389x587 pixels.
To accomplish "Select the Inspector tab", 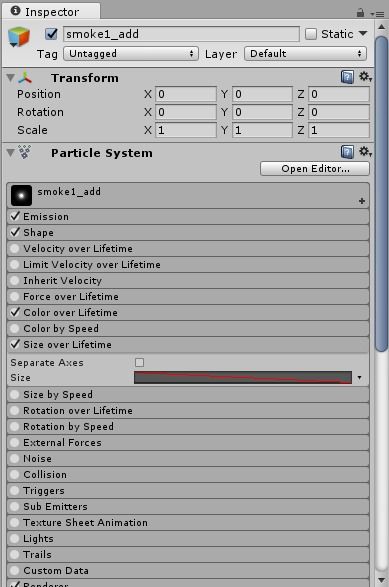I will 51,11.
